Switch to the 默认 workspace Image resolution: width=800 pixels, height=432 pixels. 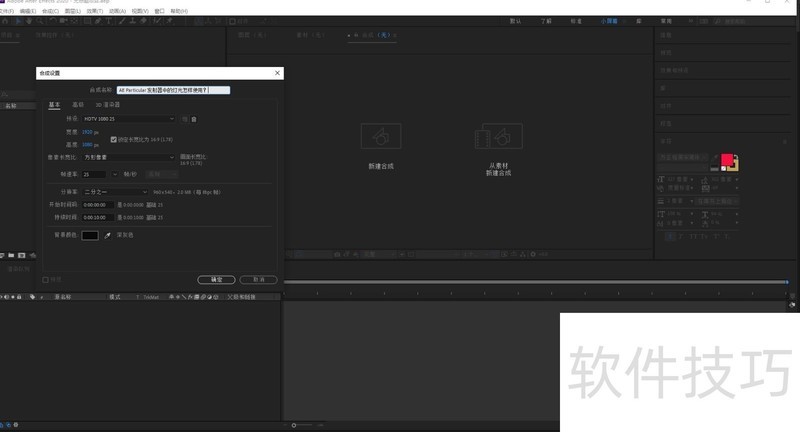[x=515, y=21]
